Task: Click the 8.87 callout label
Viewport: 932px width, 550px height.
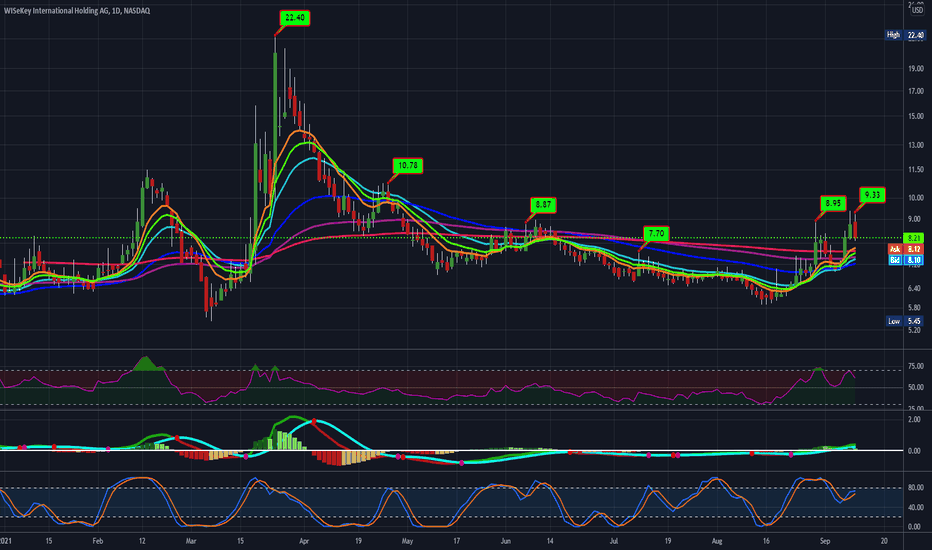Action: click(x=543, y=205)
